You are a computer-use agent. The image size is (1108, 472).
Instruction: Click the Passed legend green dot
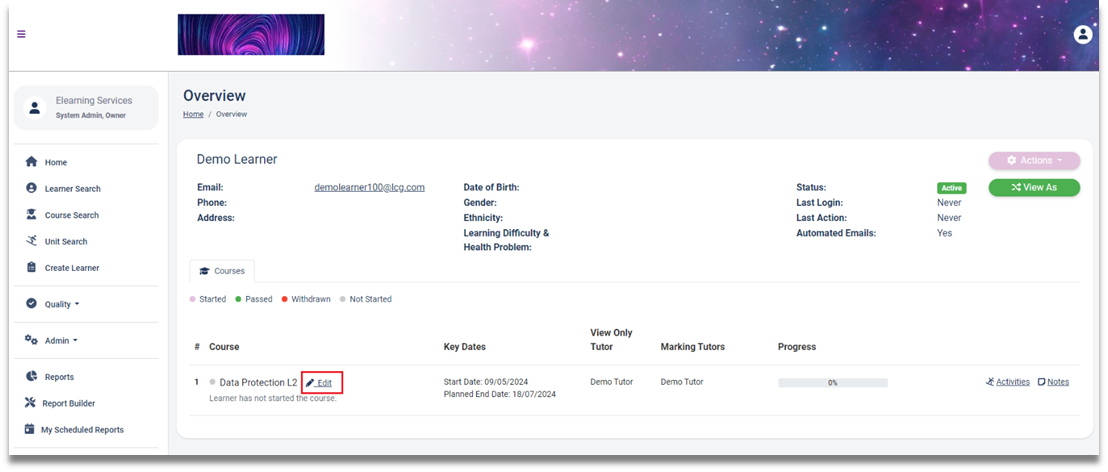point(239,300)
